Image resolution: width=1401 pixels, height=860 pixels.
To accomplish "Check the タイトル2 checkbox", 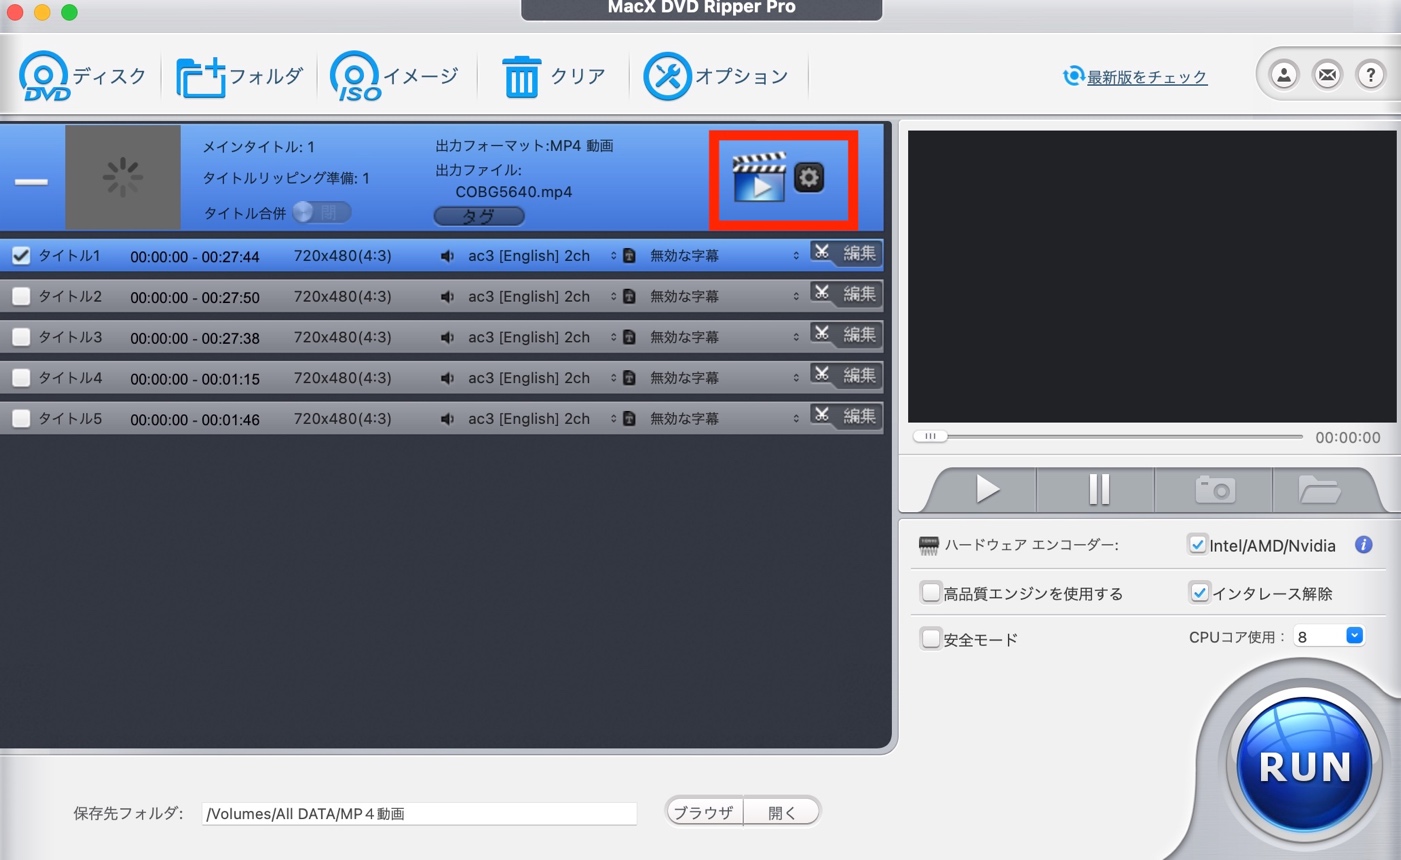I will click(x=21, y=297).
